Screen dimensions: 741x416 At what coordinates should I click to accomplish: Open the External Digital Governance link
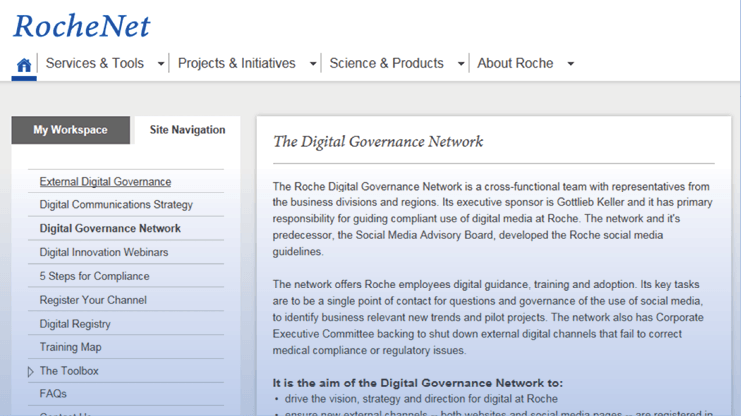click(105, 182)
